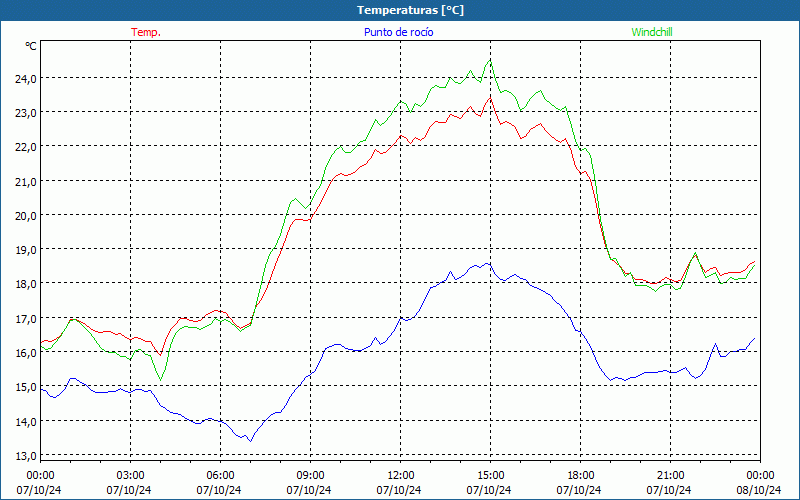This screenshot has height=500, width=800.
Task: Click the 08/10/24 date label
Action: [x=759, y=490]
